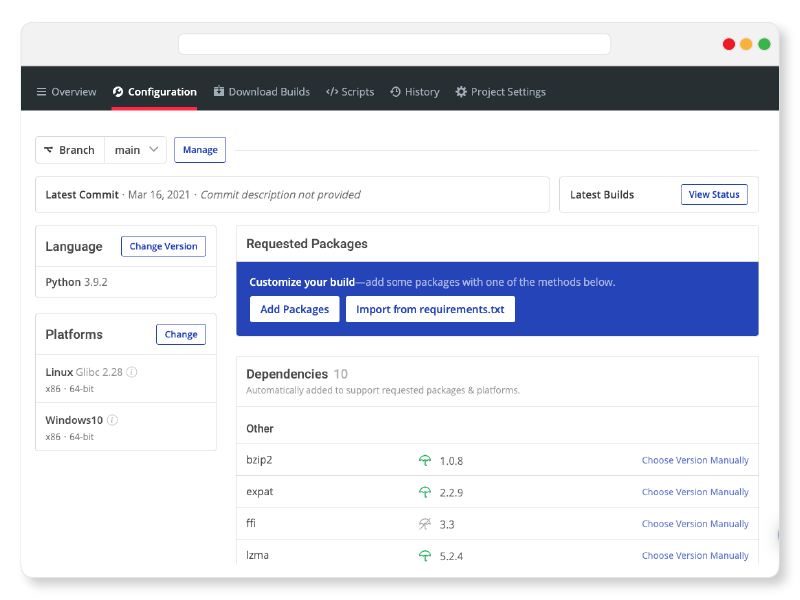Viewport: 800px width, 600px height.
Task: Click the grey crossed umbrella icon for ffi
Action: pyautogui.click(x=425, y=524)
